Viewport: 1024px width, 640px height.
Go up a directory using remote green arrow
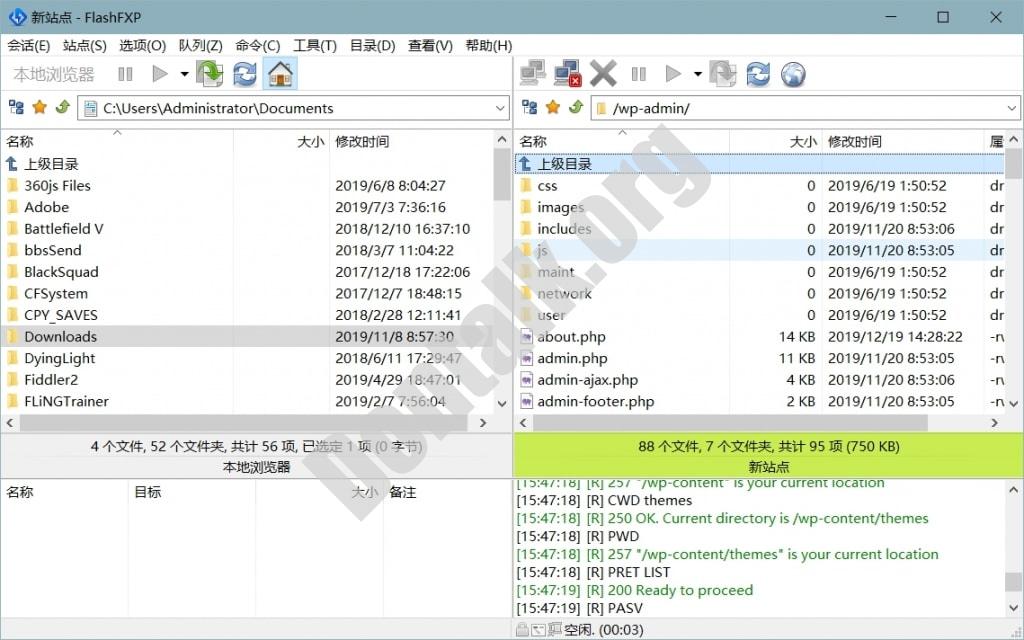coord(576,108)
